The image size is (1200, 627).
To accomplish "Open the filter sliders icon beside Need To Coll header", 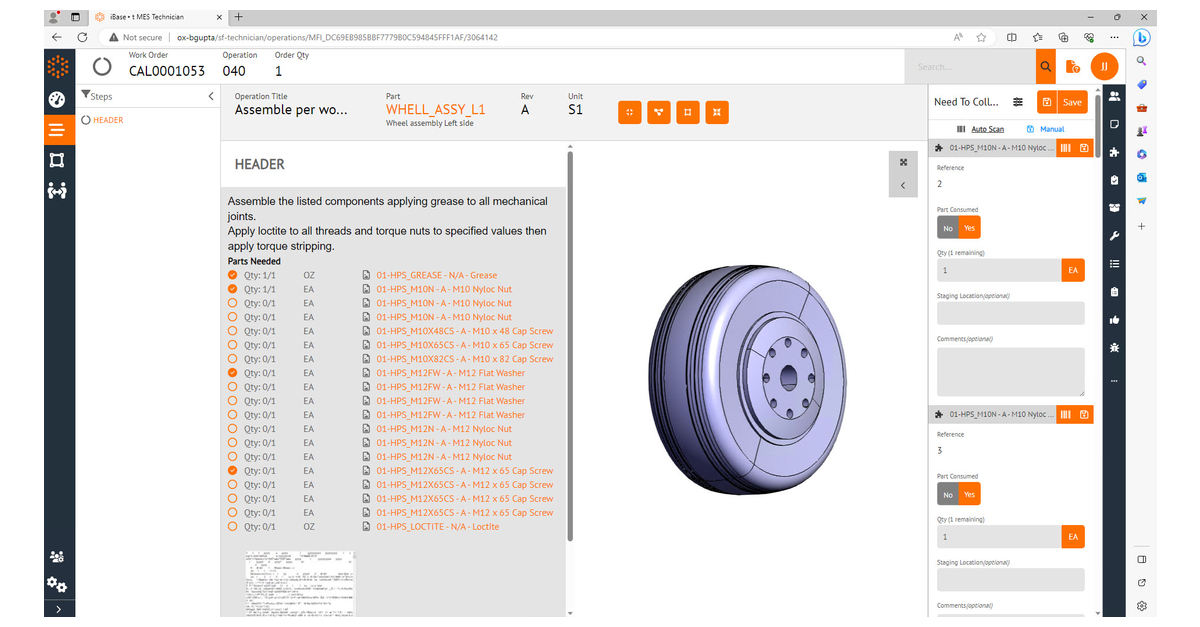I will click(x=1018, y=101).
